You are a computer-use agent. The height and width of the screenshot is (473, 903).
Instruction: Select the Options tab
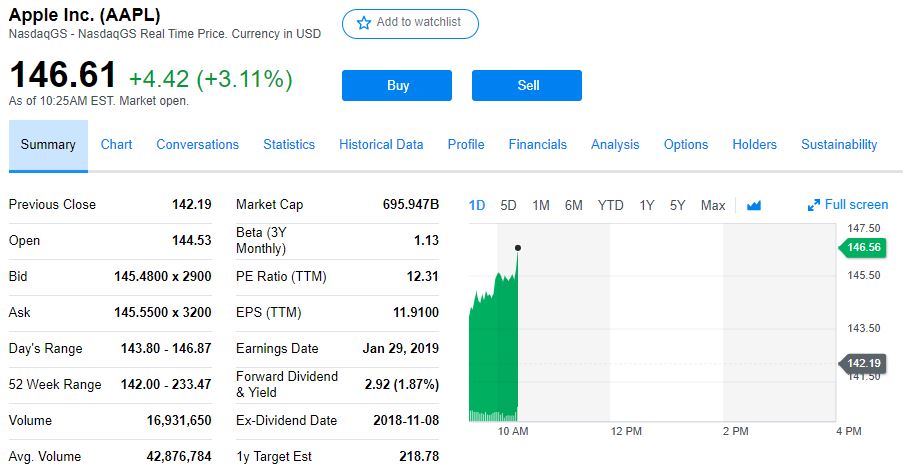[686, 144]
